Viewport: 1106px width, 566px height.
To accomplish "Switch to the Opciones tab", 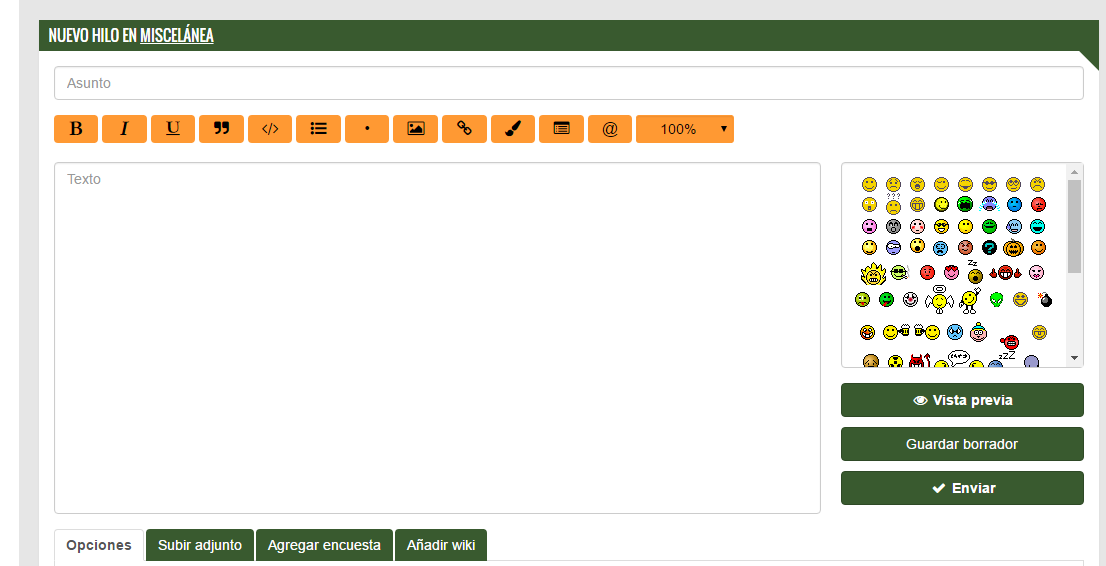I will [x=99, y=545].
